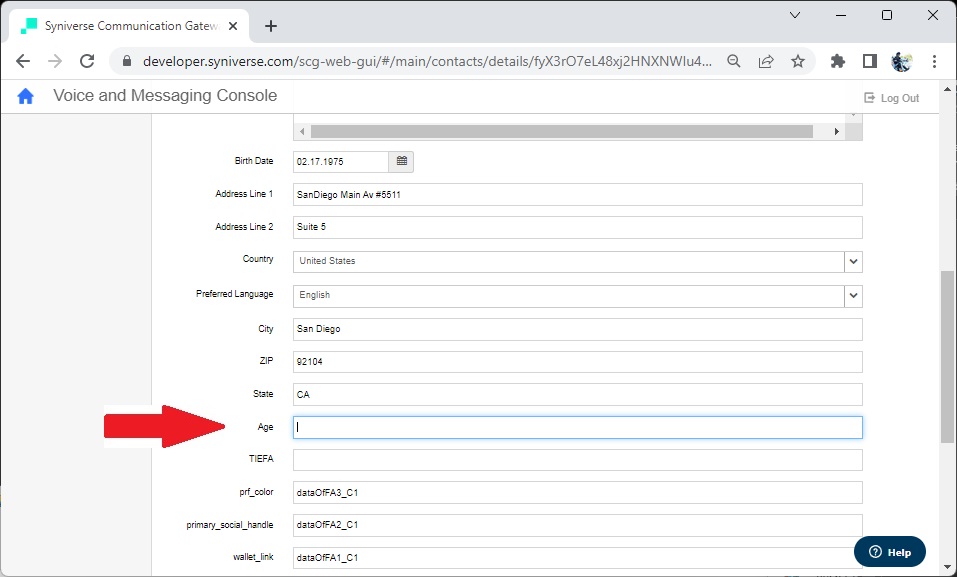Open the browser extensions puzzle icon
This screenshot has height=577, width=957.
click(x=838, y=61)
